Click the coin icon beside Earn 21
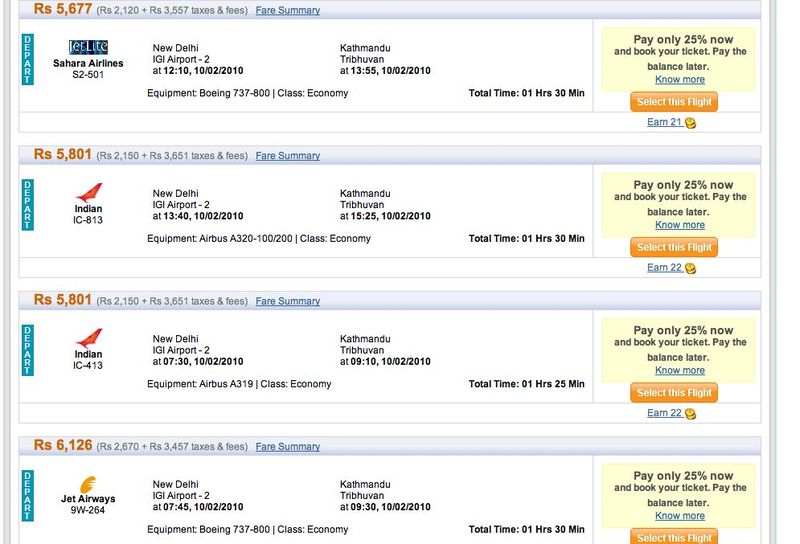Image resolution: width=800 pixels, height=544 pixels. click(x=690, y=123)
